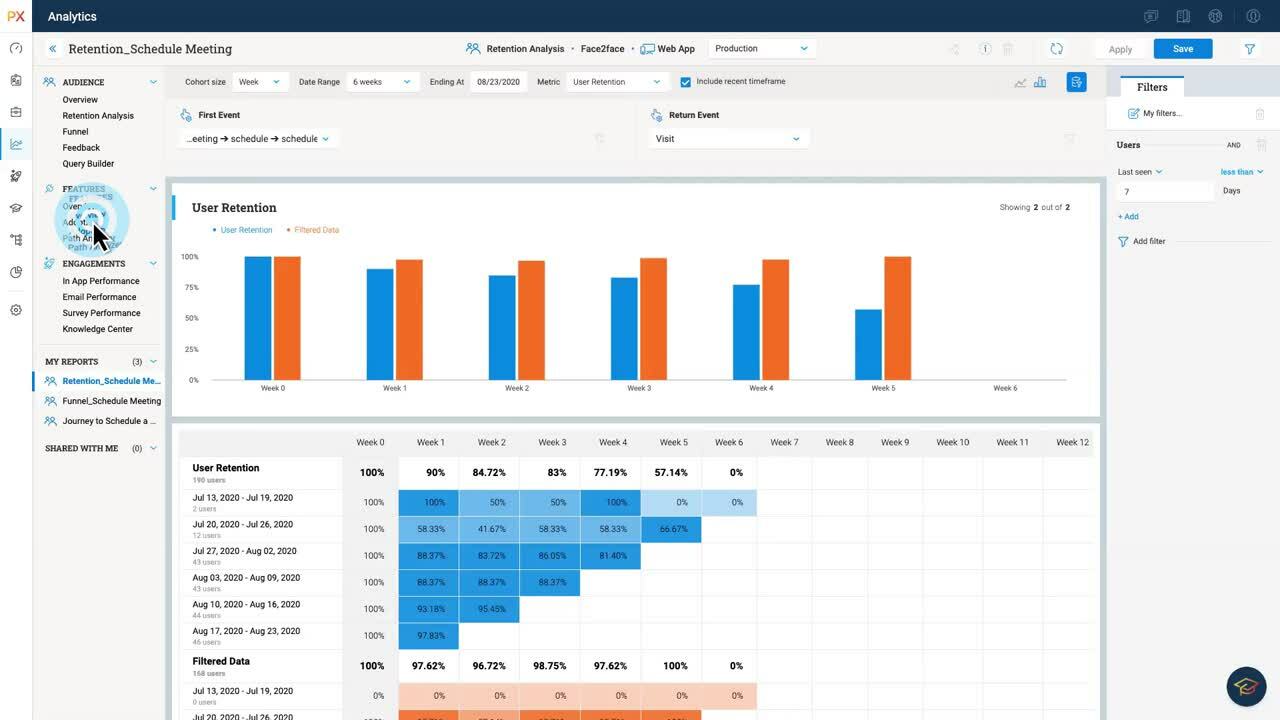Open the graduation cap help bubble
Image resolution: width=1280 pixels, height=720 pixels.
(1246, 686)
